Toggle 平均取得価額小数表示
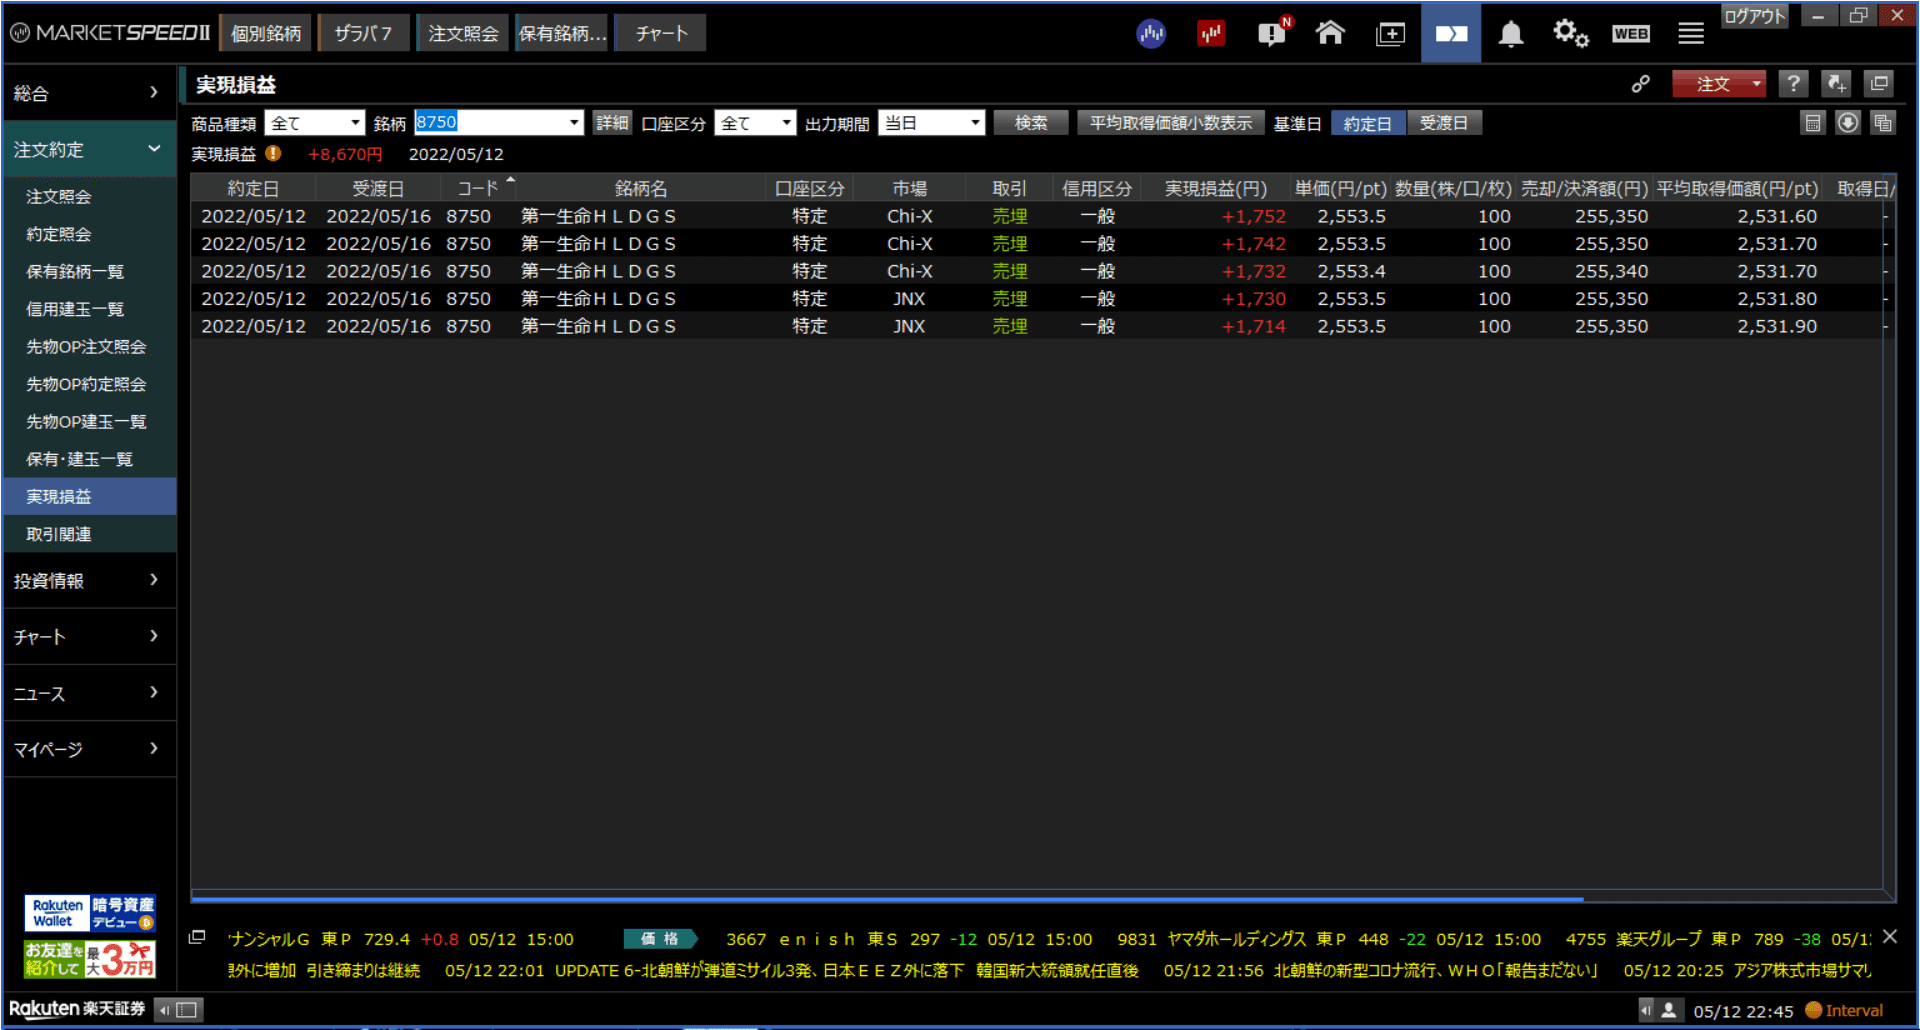1920x1030 pixels. 1171,123
